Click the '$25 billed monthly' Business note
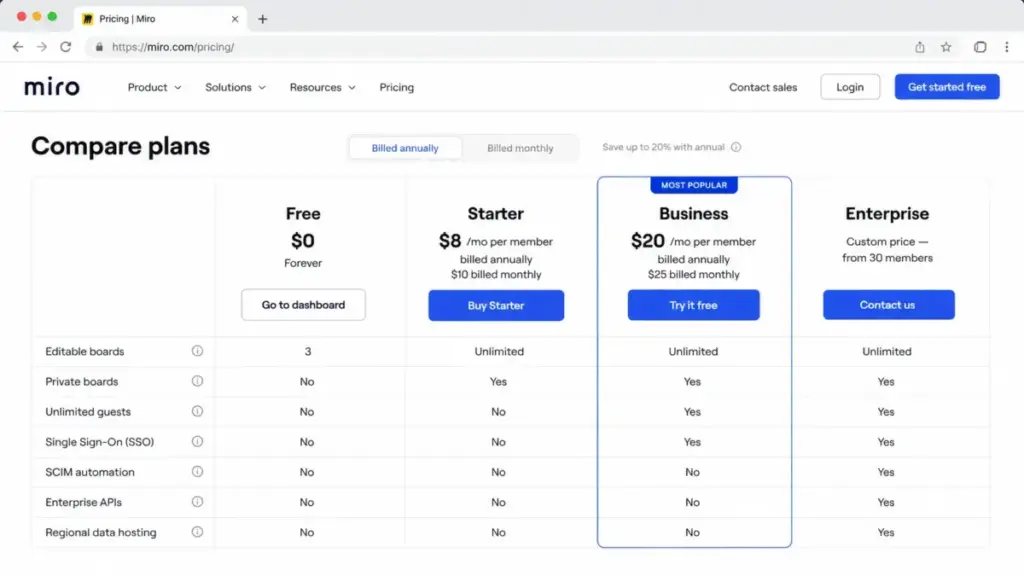This screenshot has width=1024, height=576. (x=694, y=274)
